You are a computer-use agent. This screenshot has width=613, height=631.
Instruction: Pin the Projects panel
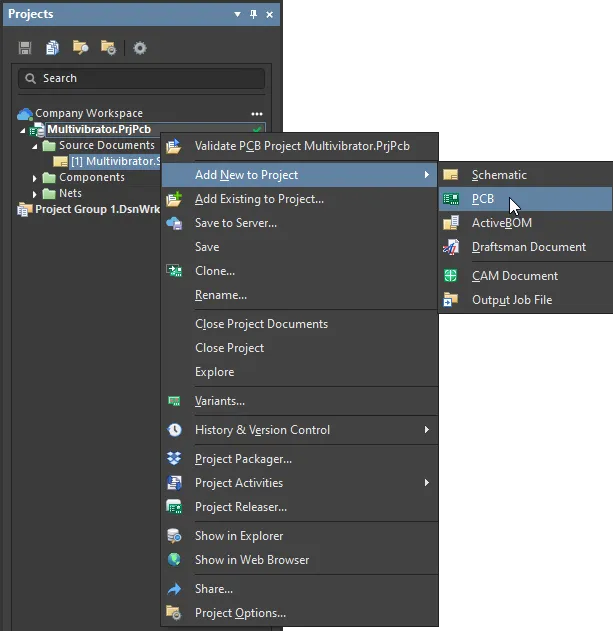click(x=253, y=14)
